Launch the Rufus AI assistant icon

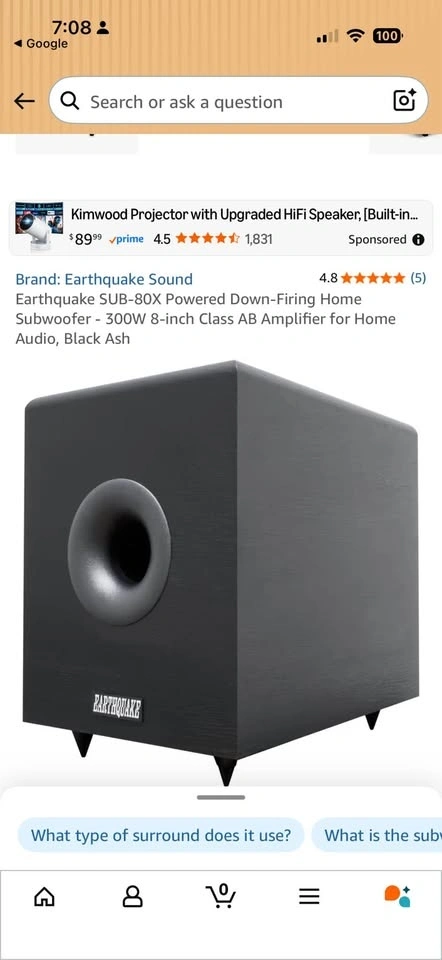[x=397, y=896]
